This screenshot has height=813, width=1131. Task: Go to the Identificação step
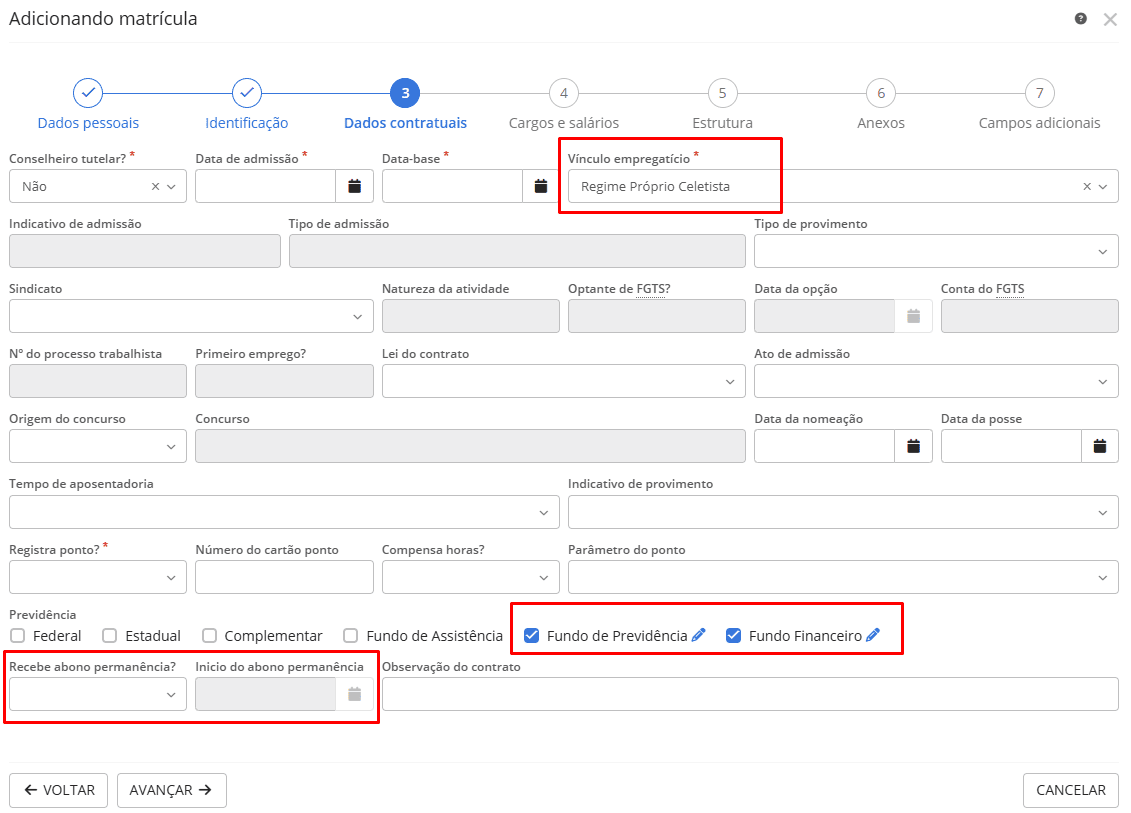coord(247,105)
